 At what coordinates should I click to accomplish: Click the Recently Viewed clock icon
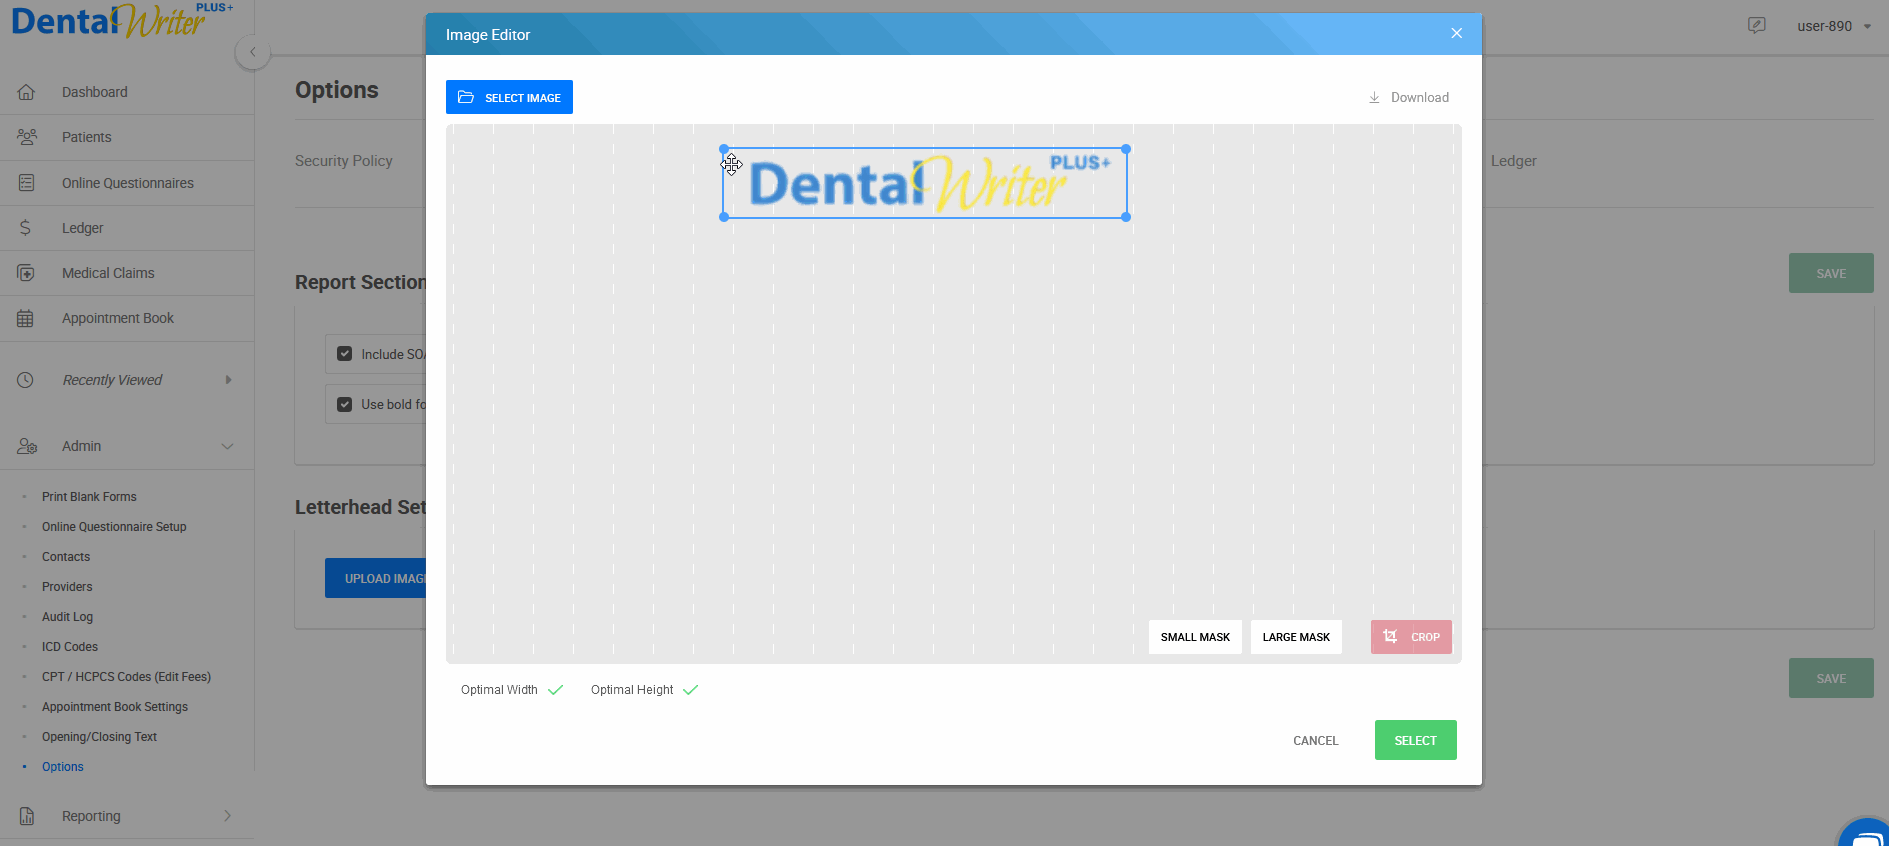click(x=26, y=380)
